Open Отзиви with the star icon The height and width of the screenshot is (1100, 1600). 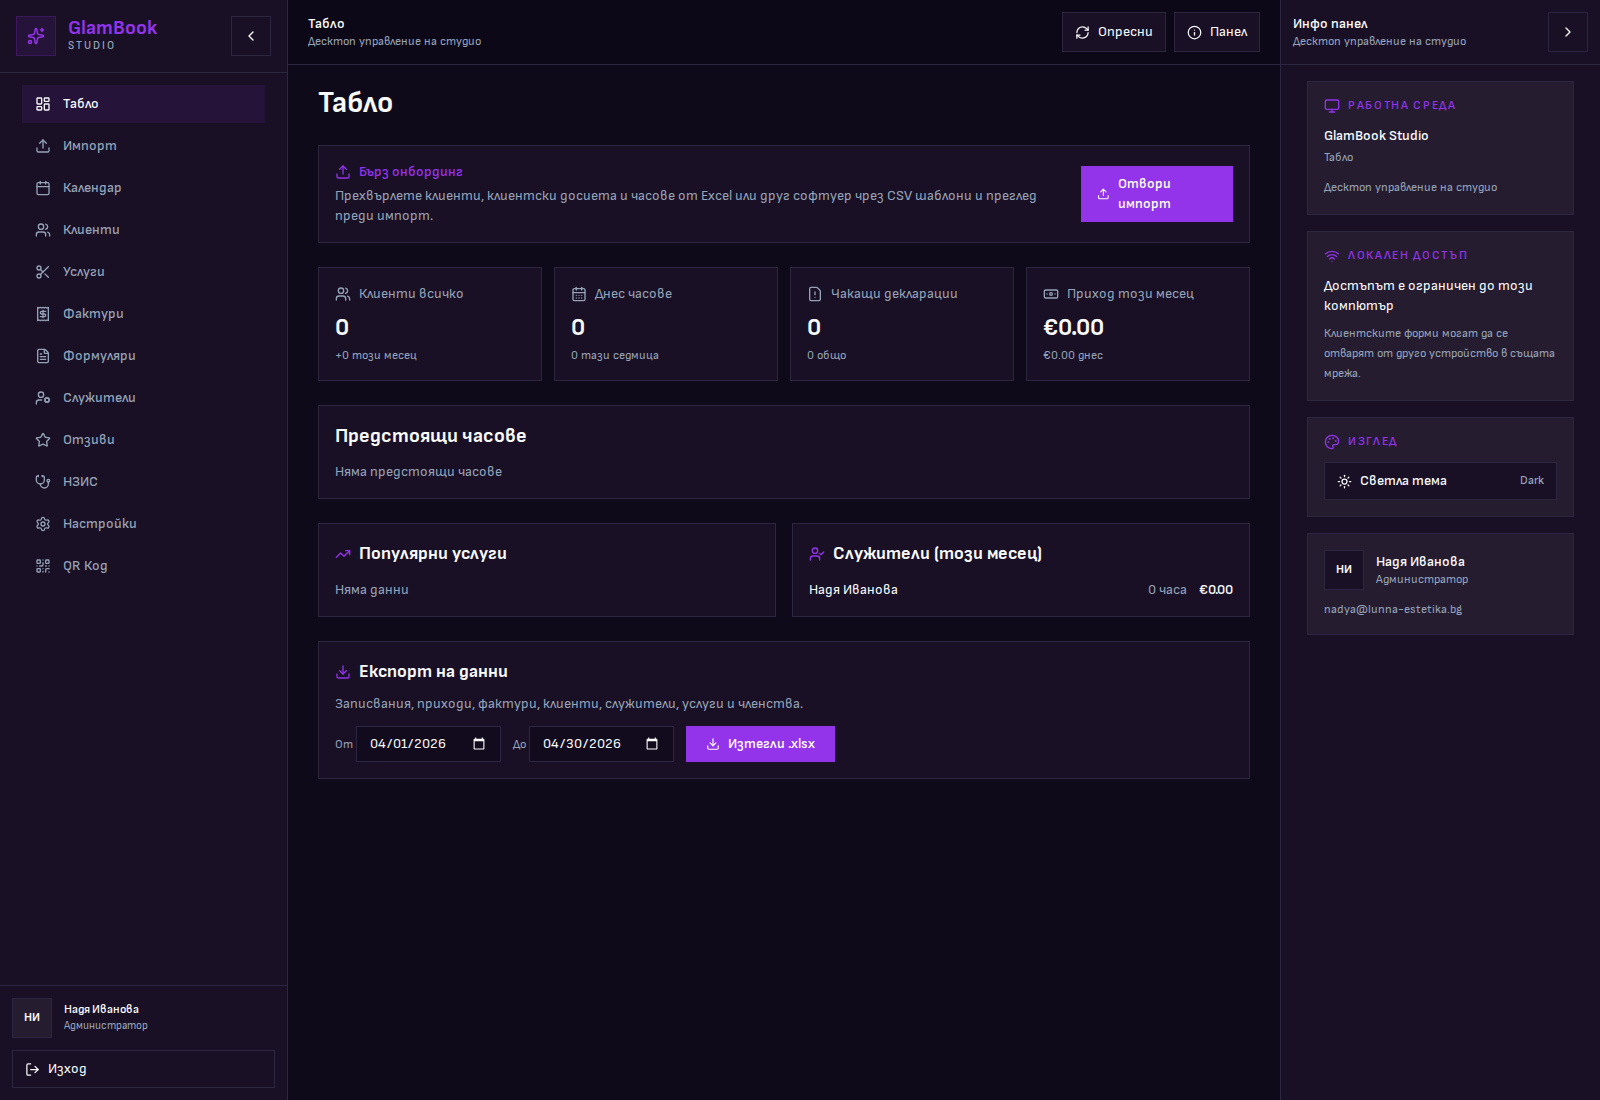click(88, 440)
